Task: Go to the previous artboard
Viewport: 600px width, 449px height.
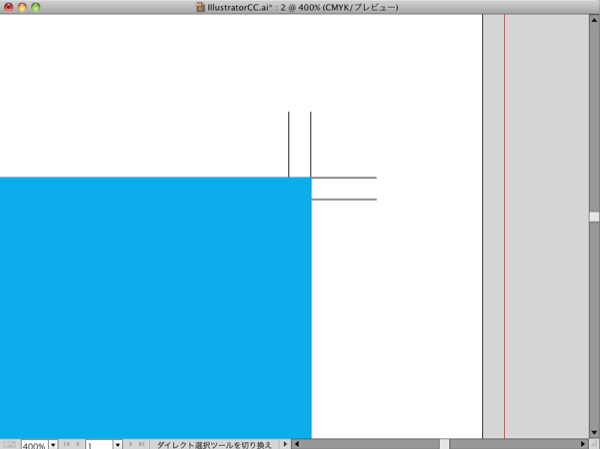Action: (78, 444)
